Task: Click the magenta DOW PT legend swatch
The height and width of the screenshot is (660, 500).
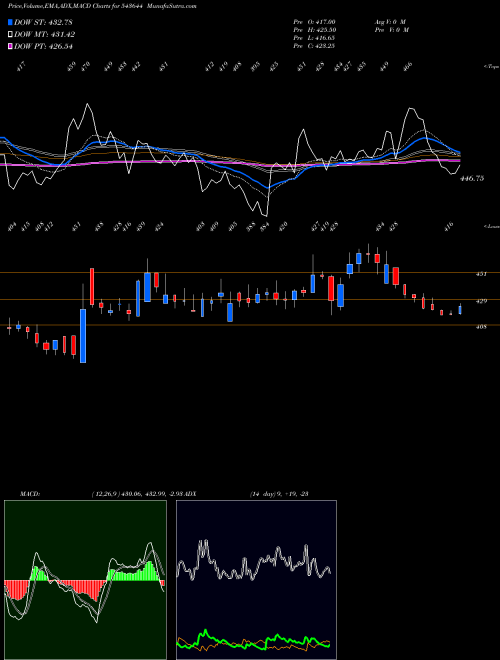Action: pyautogui.click(x=10, y=46)
